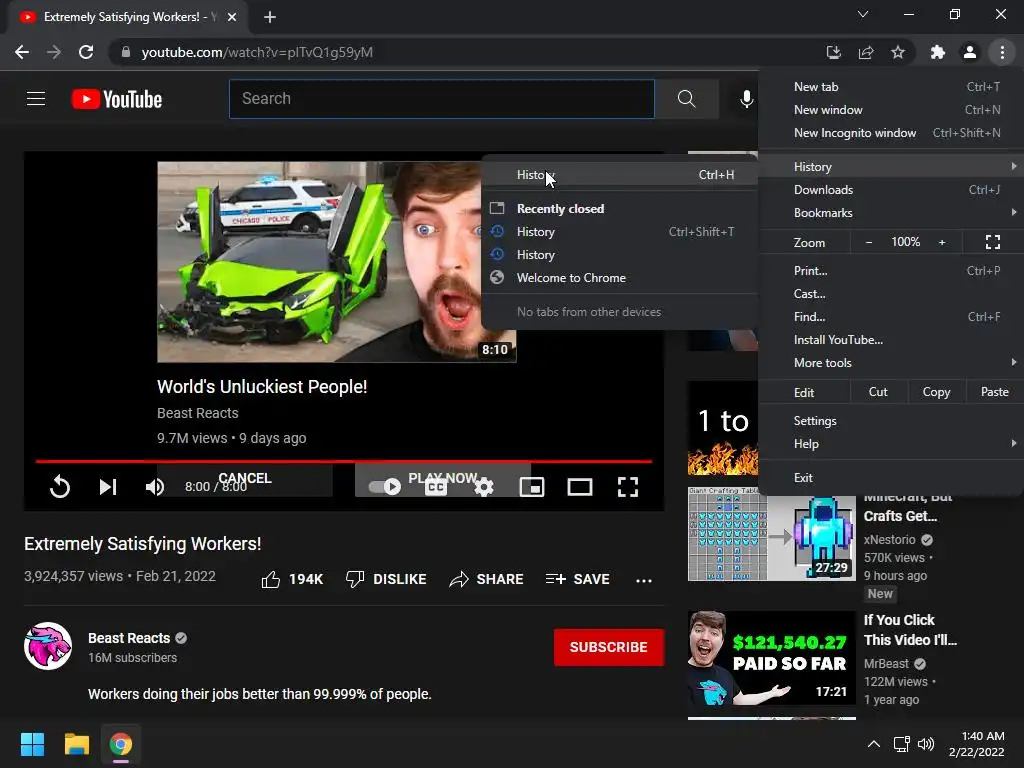Click Paste in the Edit row
This screenshot has height=768, width=1024.
click(995, 392)
